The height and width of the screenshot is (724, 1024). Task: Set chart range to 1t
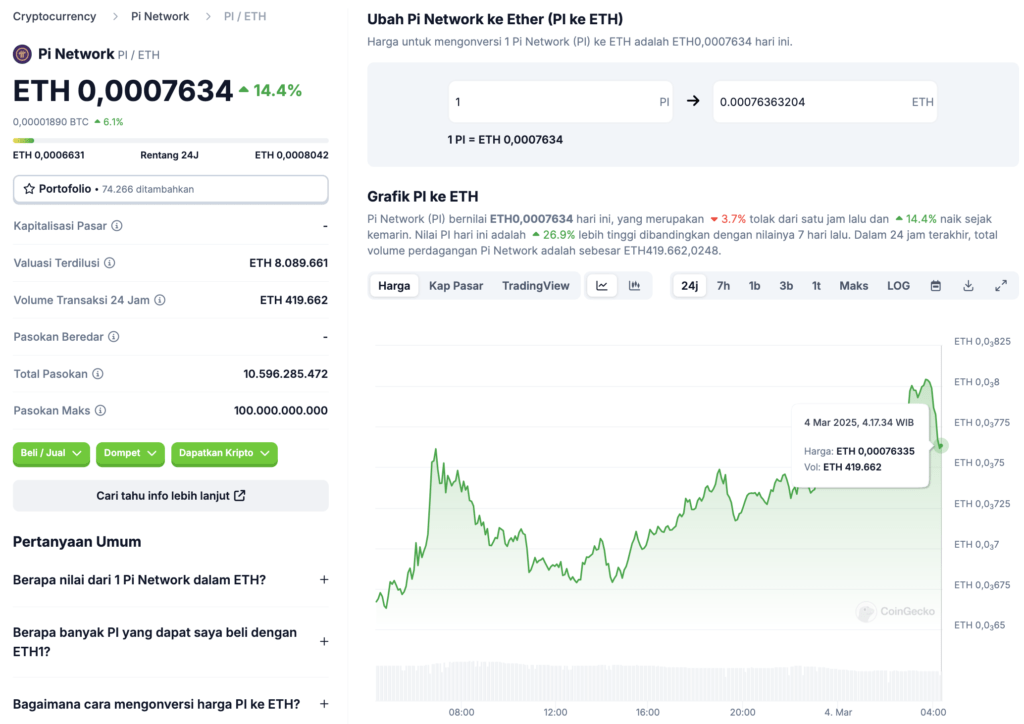click(x=816, y=286)
